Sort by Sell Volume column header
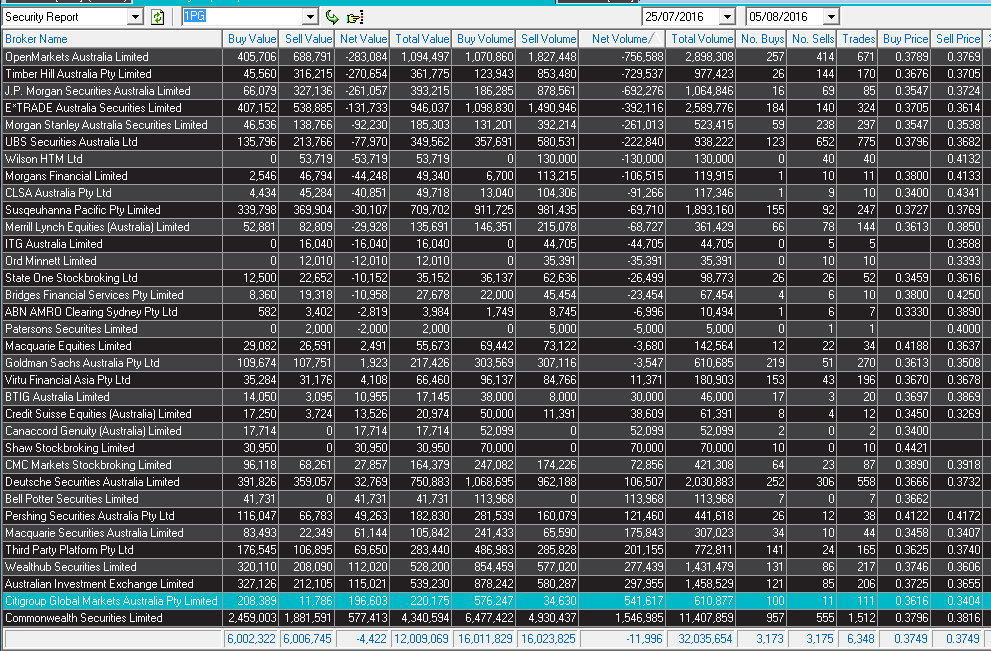 coord(547,39)
